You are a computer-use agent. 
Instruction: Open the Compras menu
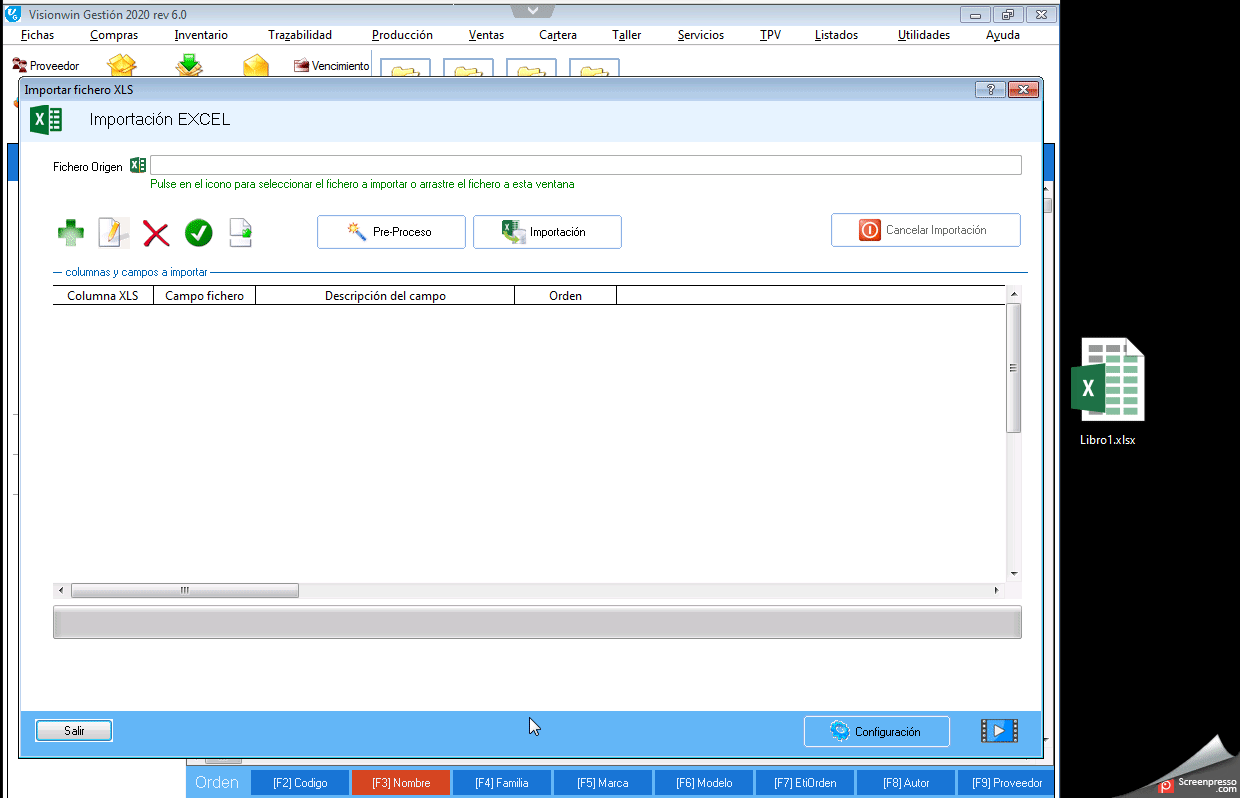pos(114,35)
